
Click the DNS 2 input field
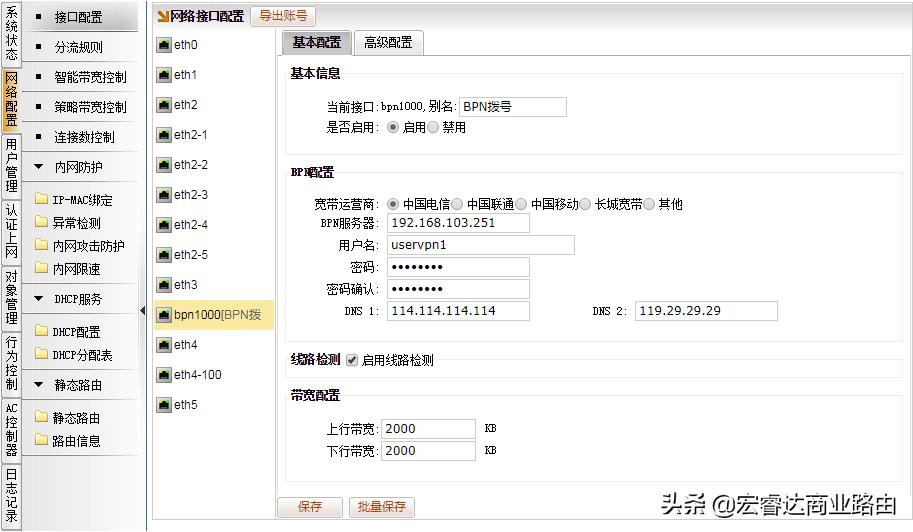(706, 311)
